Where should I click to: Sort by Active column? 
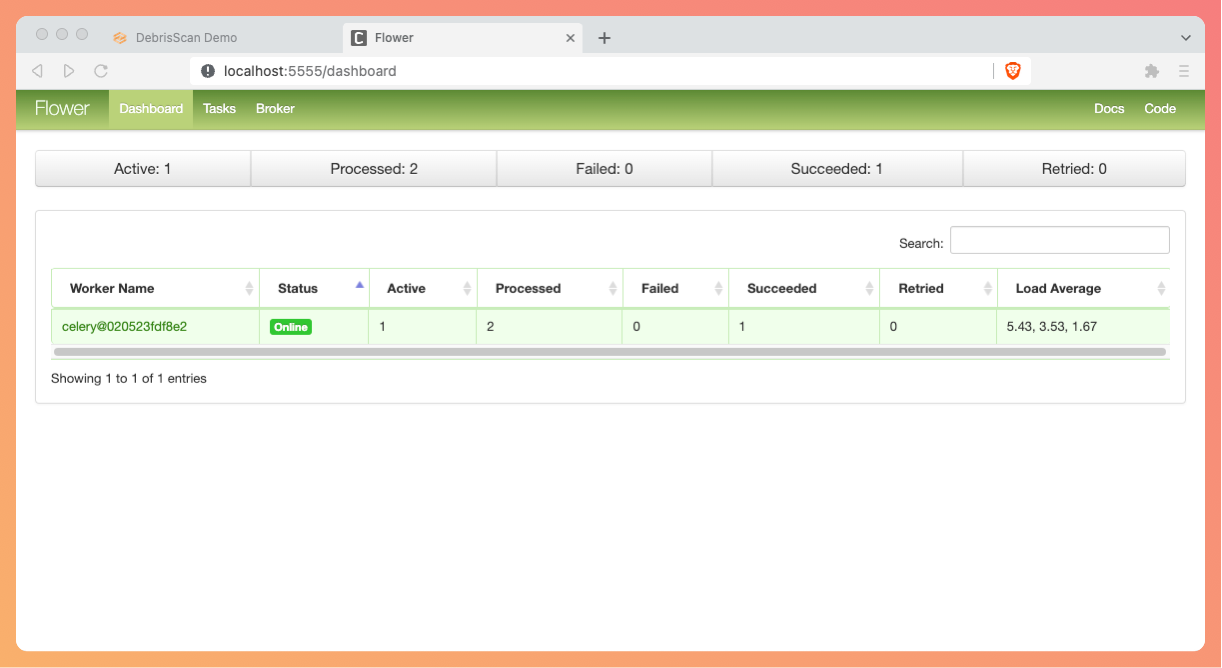423,288
